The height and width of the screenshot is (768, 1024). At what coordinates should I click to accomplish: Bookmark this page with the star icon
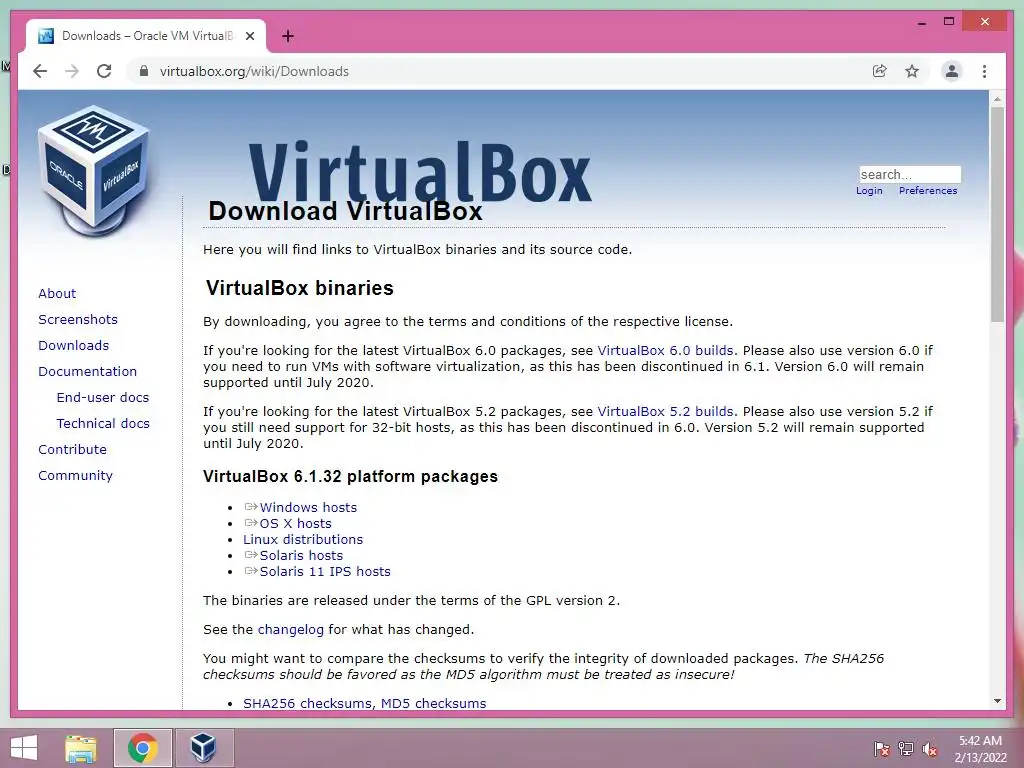(912, 71)
